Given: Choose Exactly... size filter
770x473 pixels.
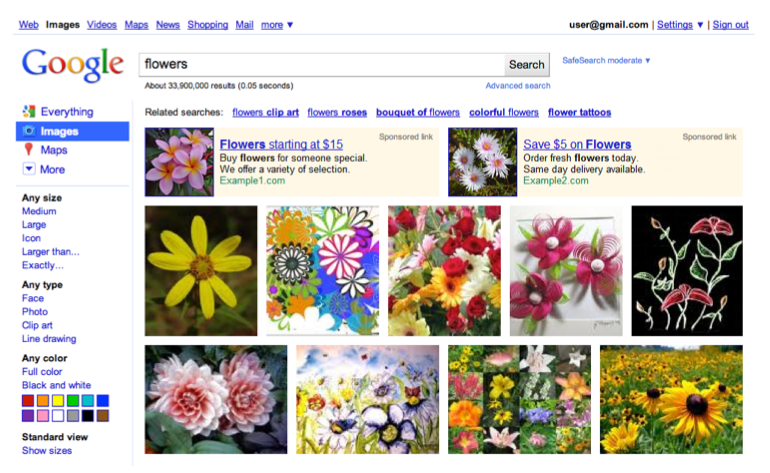Looking at the screenshot, I should (43, 265).
